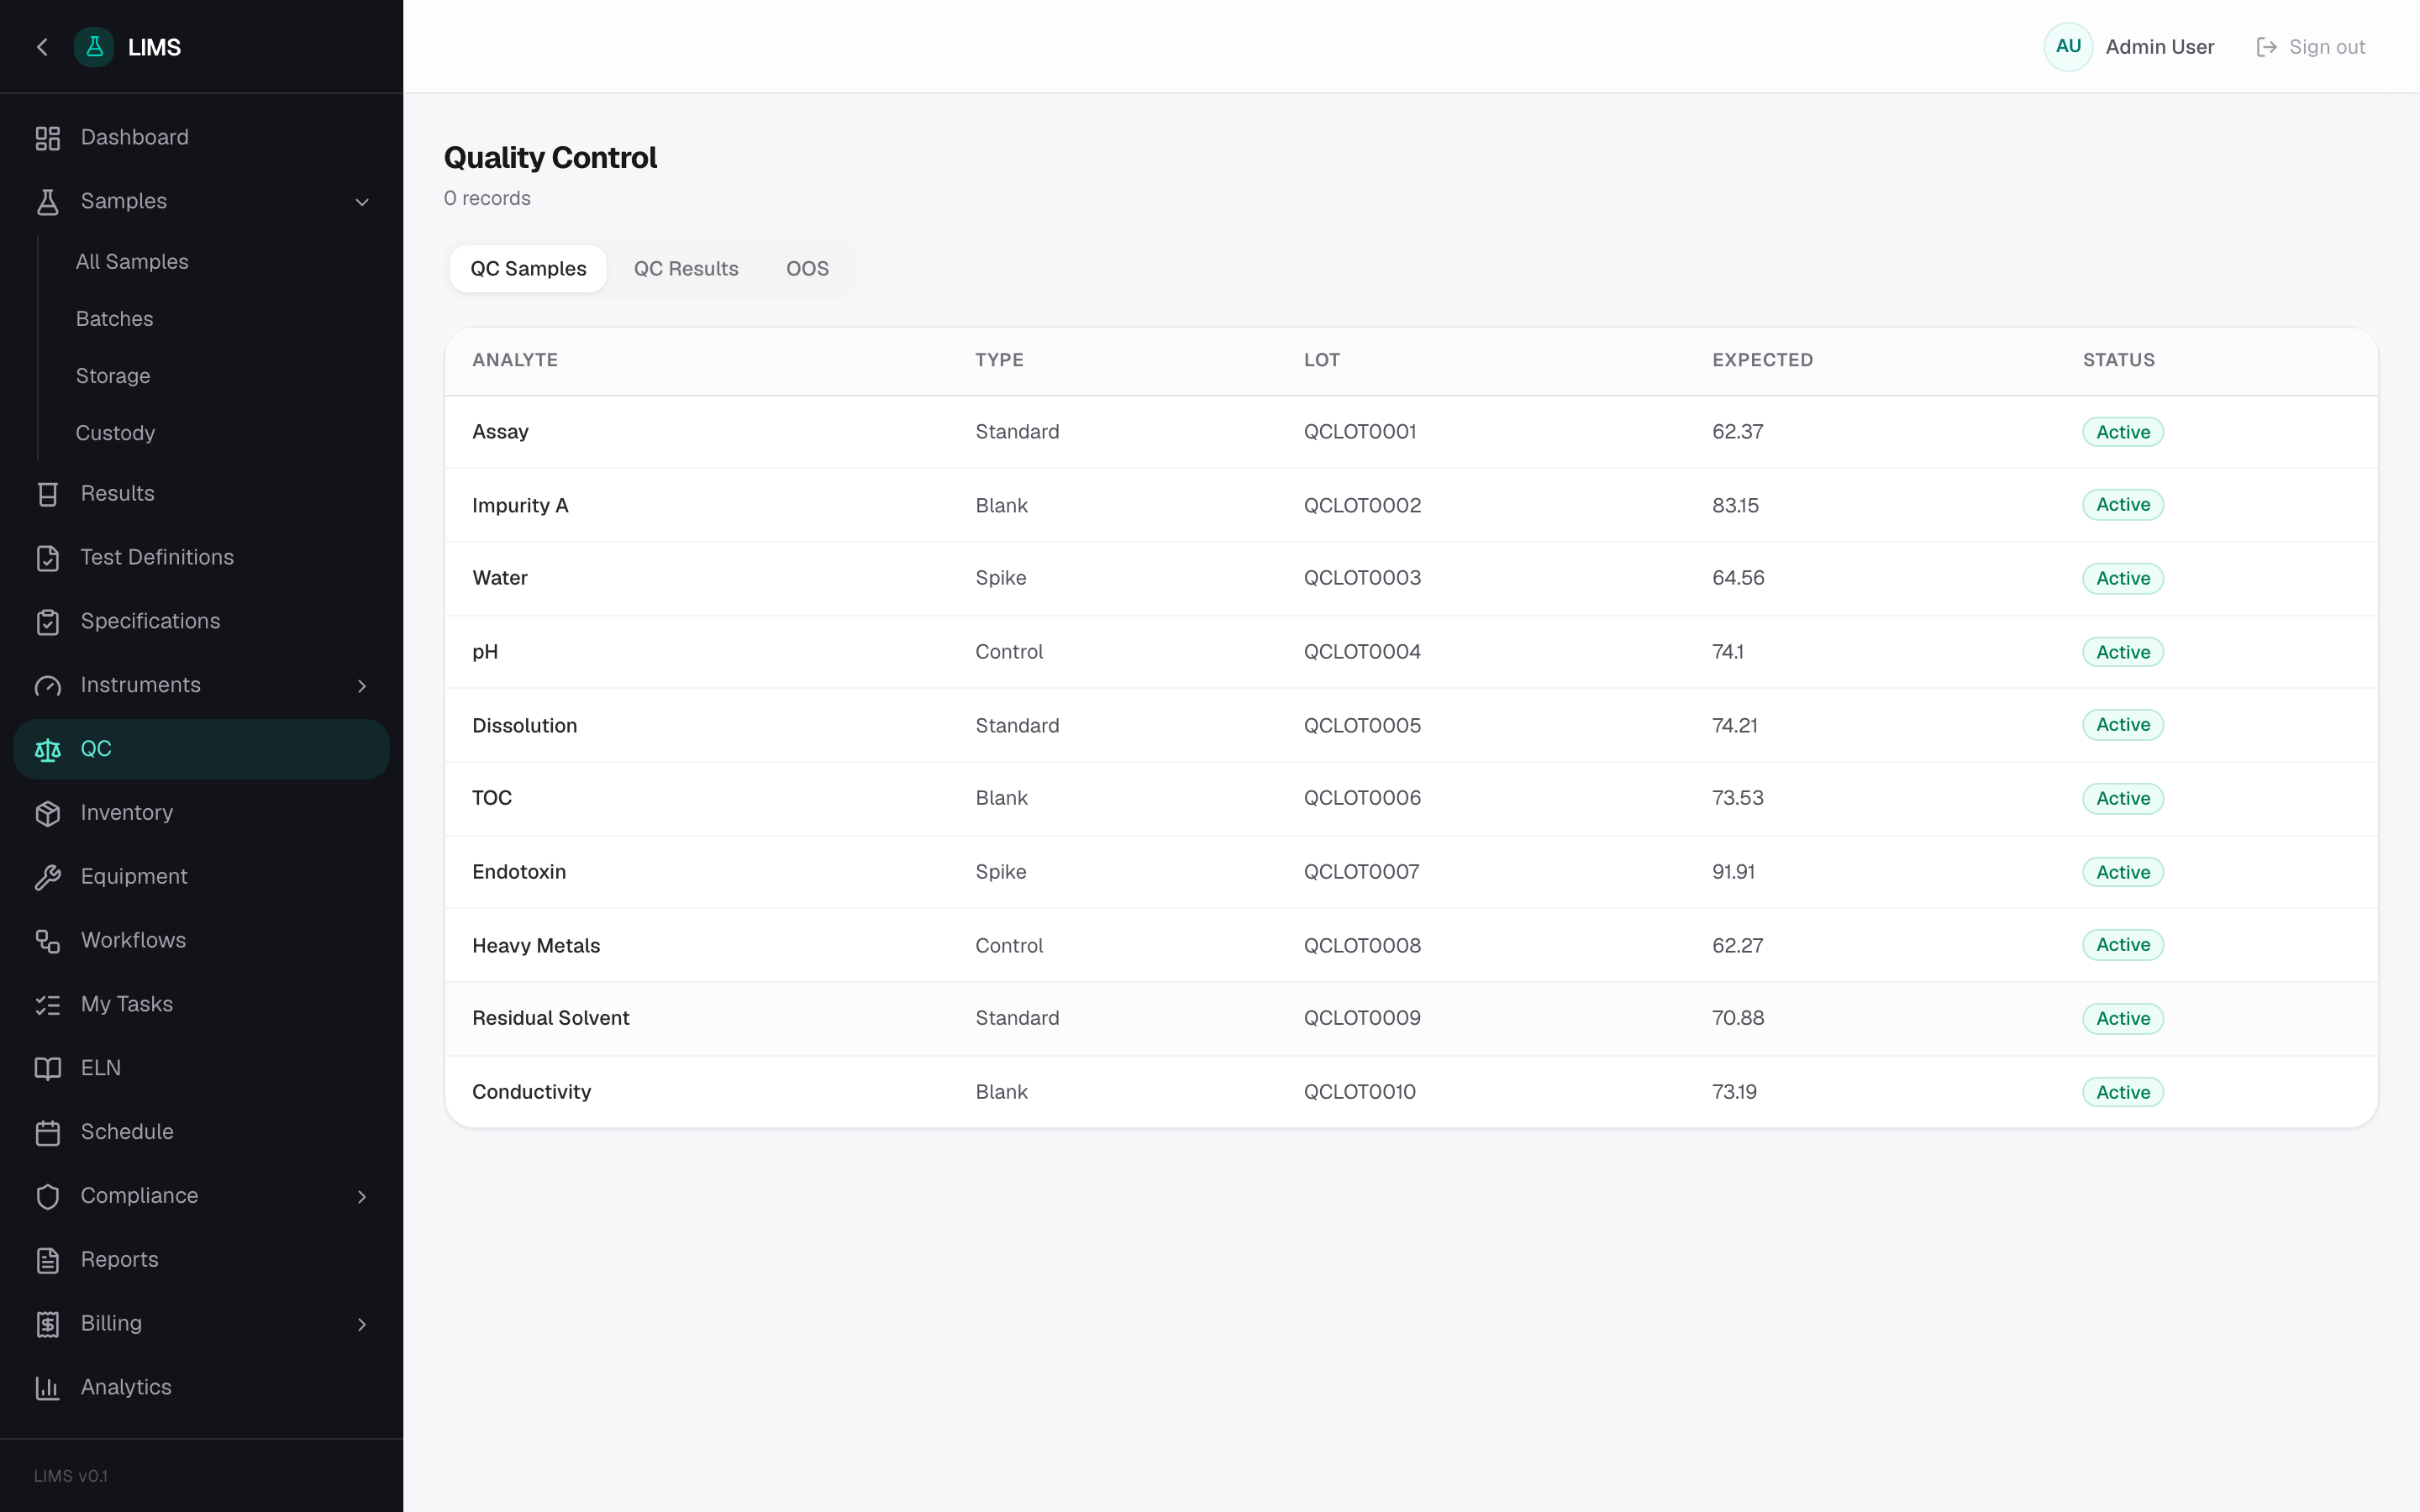This screenshot has height=1512, width=2420.
Task: Sign out of the account
Action: 2310,47
